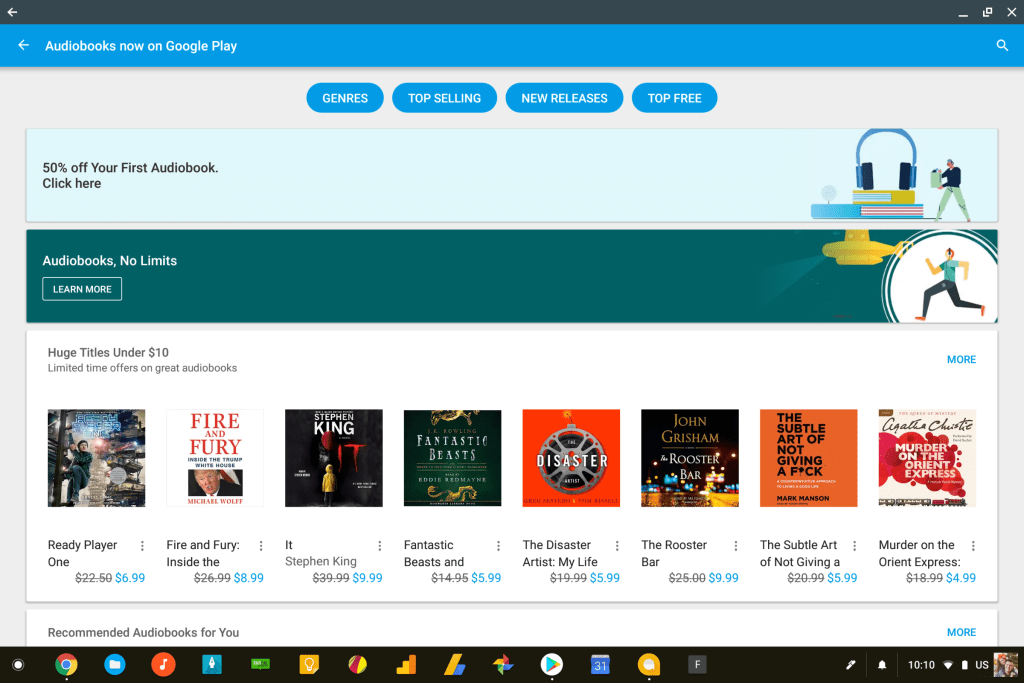Open Murder on the Orient Express cover

click(927, 458)
